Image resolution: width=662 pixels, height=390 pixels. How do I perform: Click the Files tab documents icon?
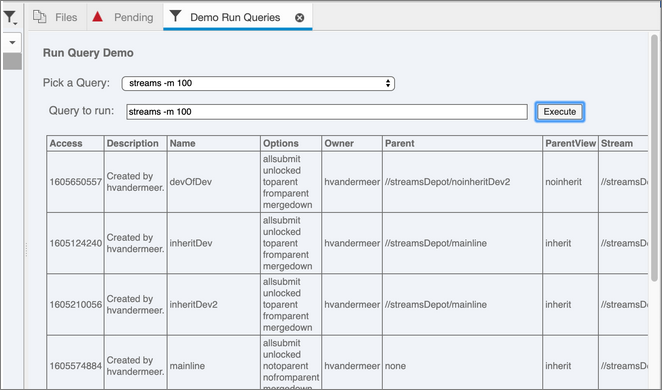pyautogui.click(x=40, y=17)
